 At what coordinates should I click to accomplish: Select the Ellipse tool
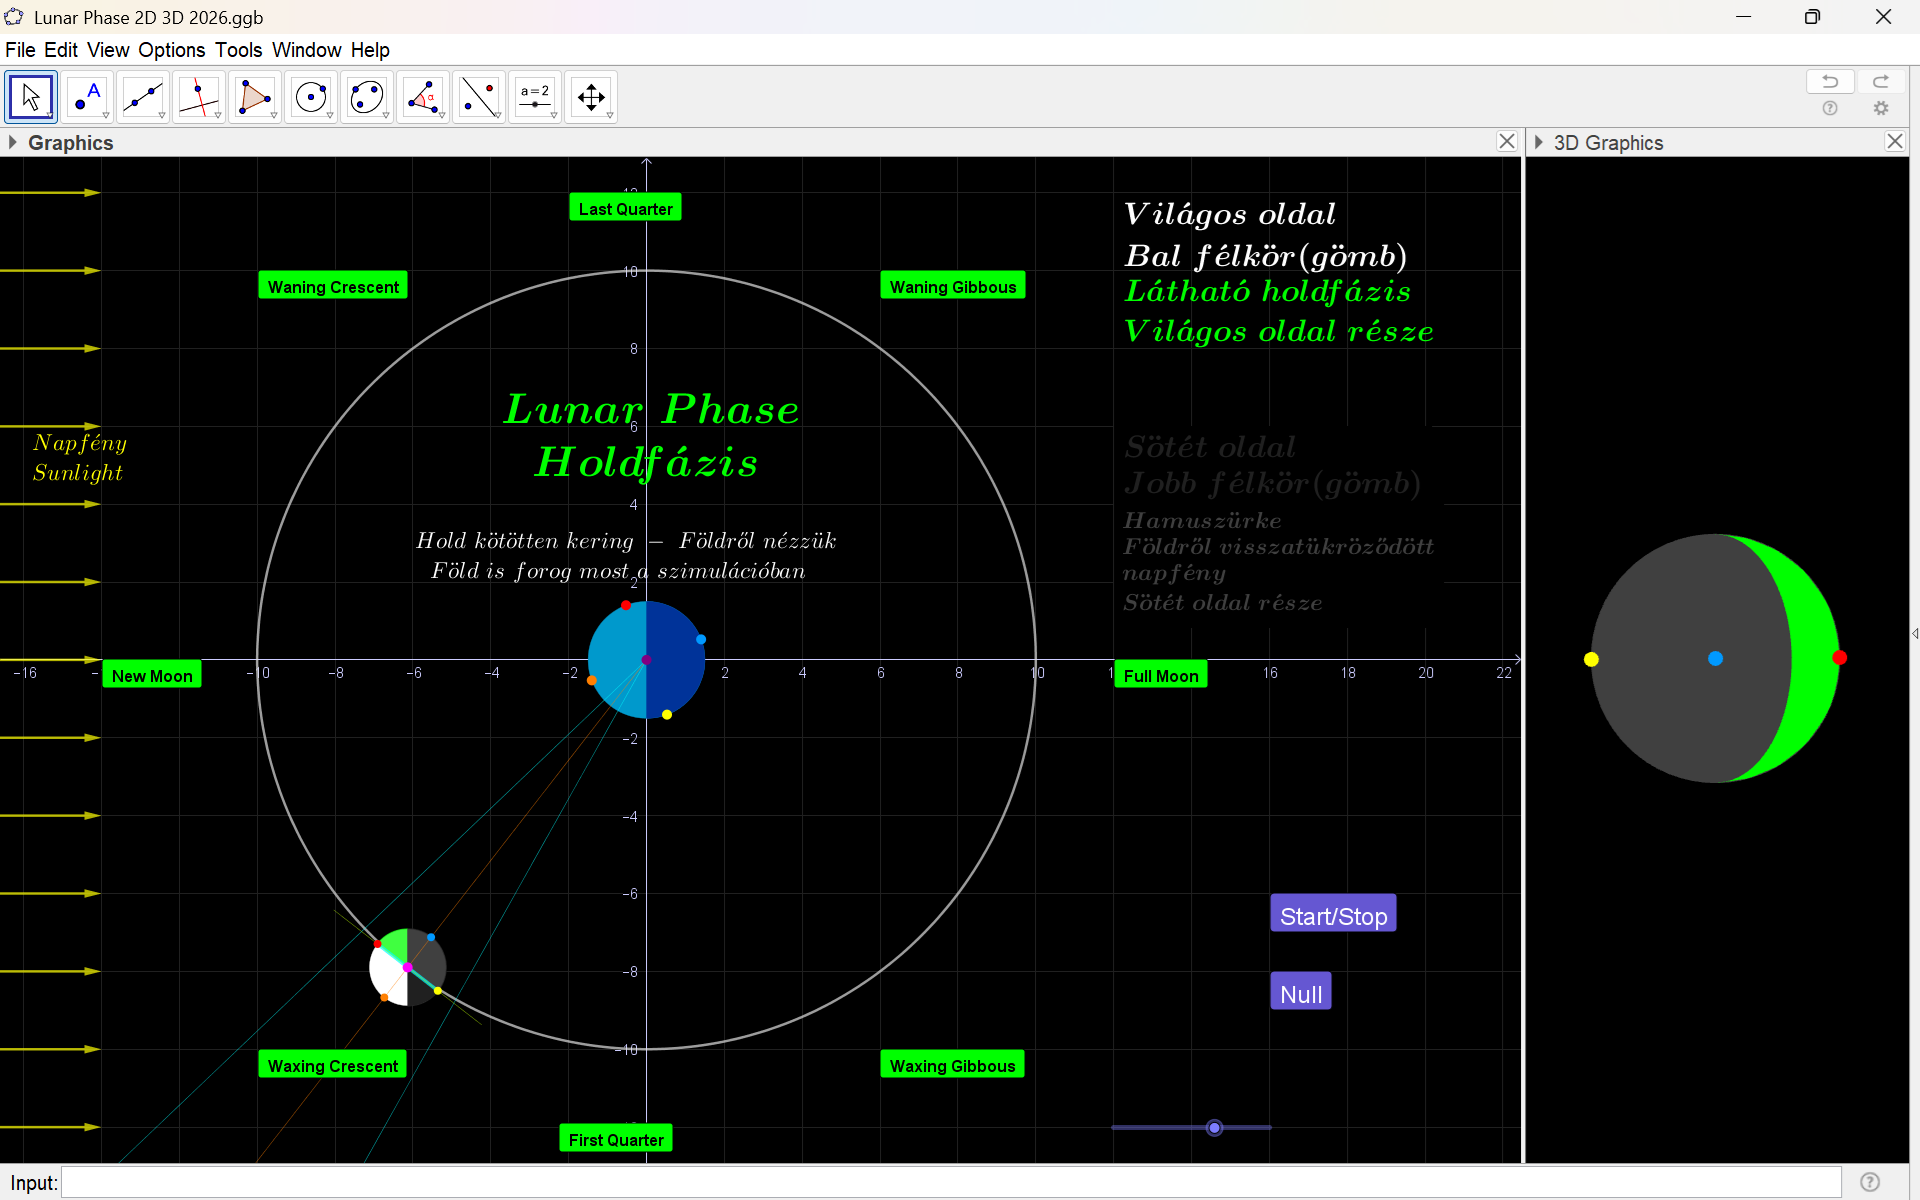point(367,98)
